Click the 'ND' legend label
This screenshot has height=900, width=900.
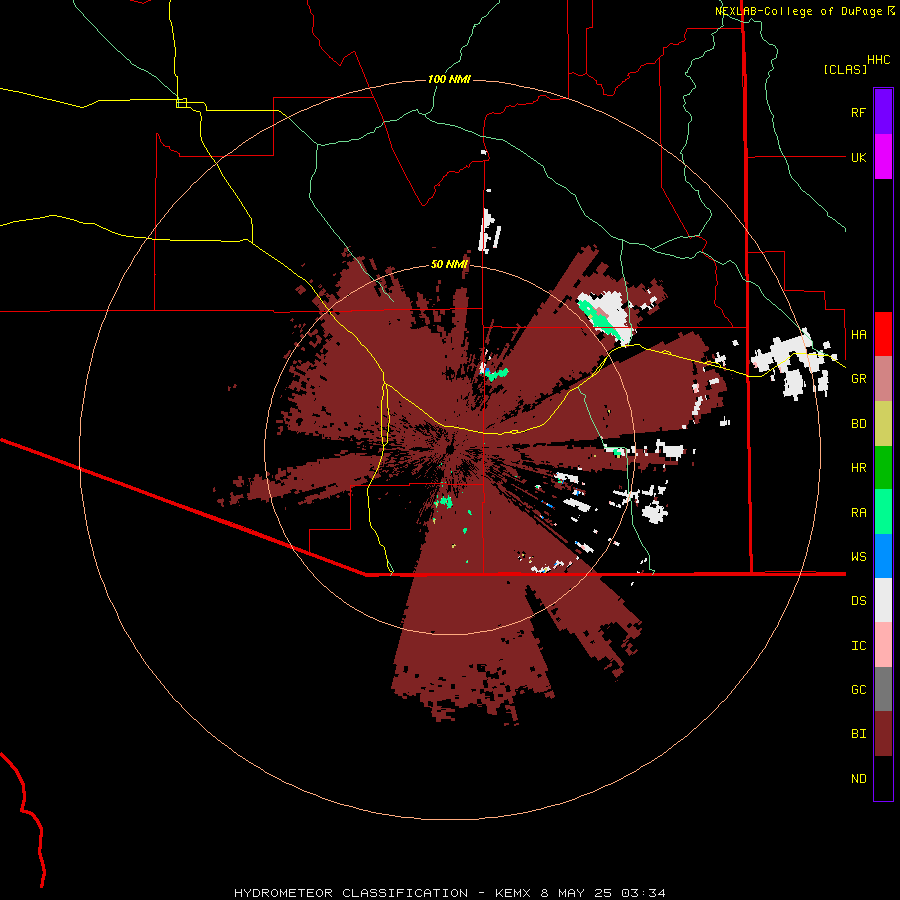coord(858,779)
